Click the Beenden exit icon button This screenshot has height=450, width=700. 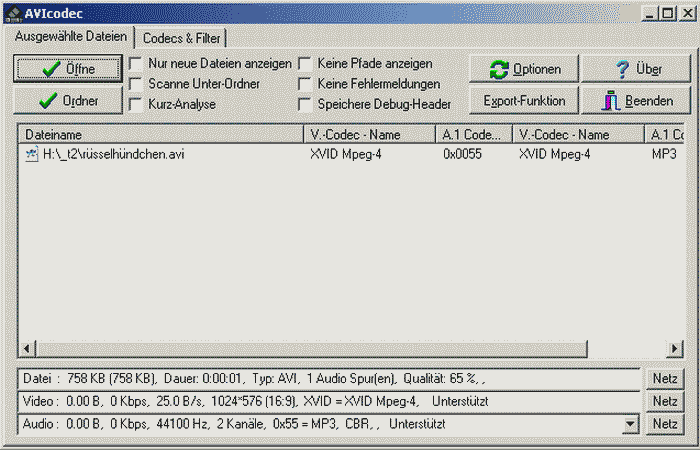coord(637,101)
